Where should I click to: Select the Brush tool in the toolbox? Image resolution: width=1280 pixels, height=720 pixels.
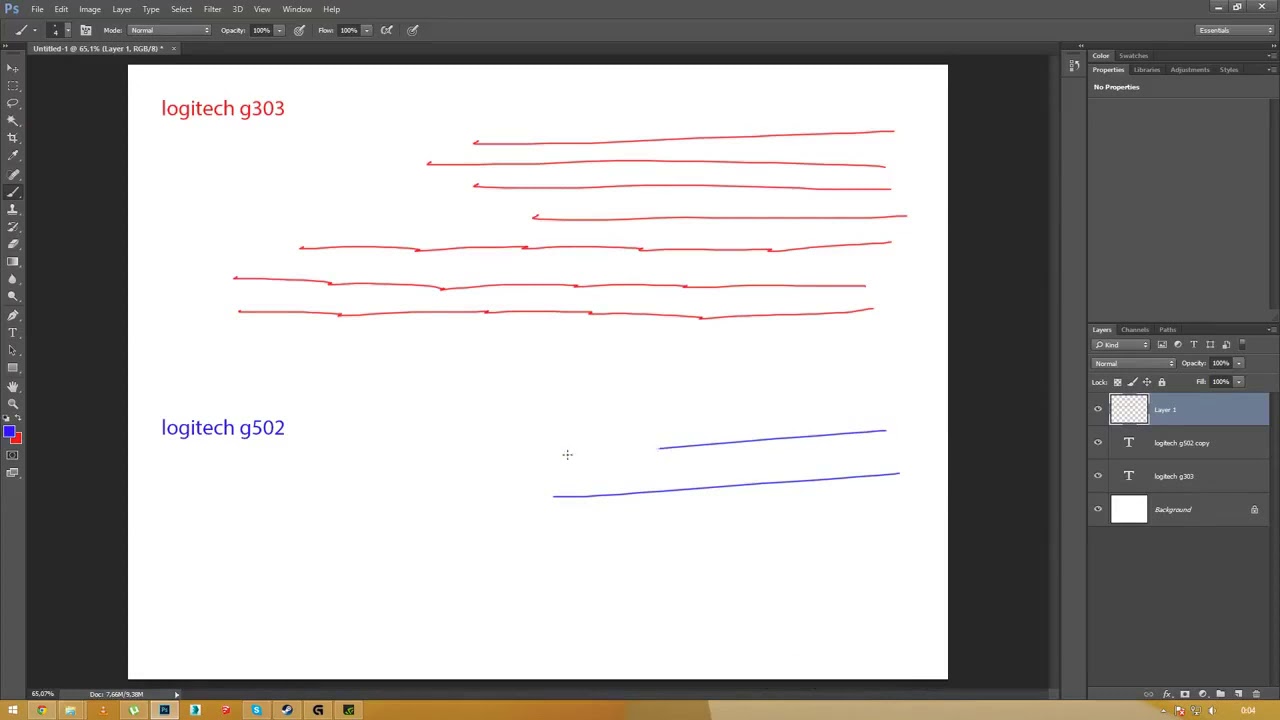point(13,191)
